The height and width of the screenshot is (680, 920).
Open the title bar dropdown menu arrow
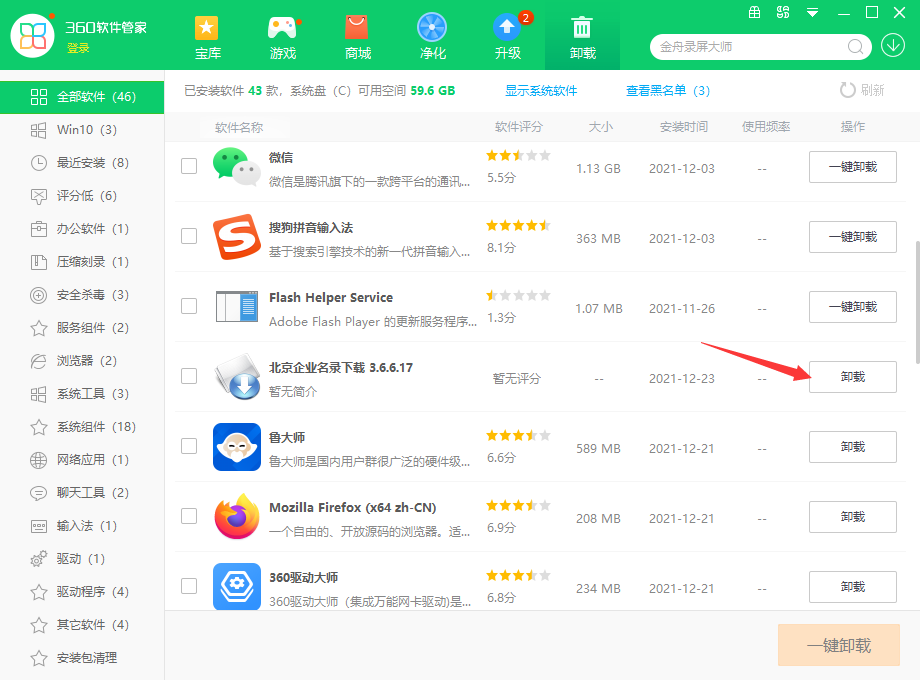812,12
